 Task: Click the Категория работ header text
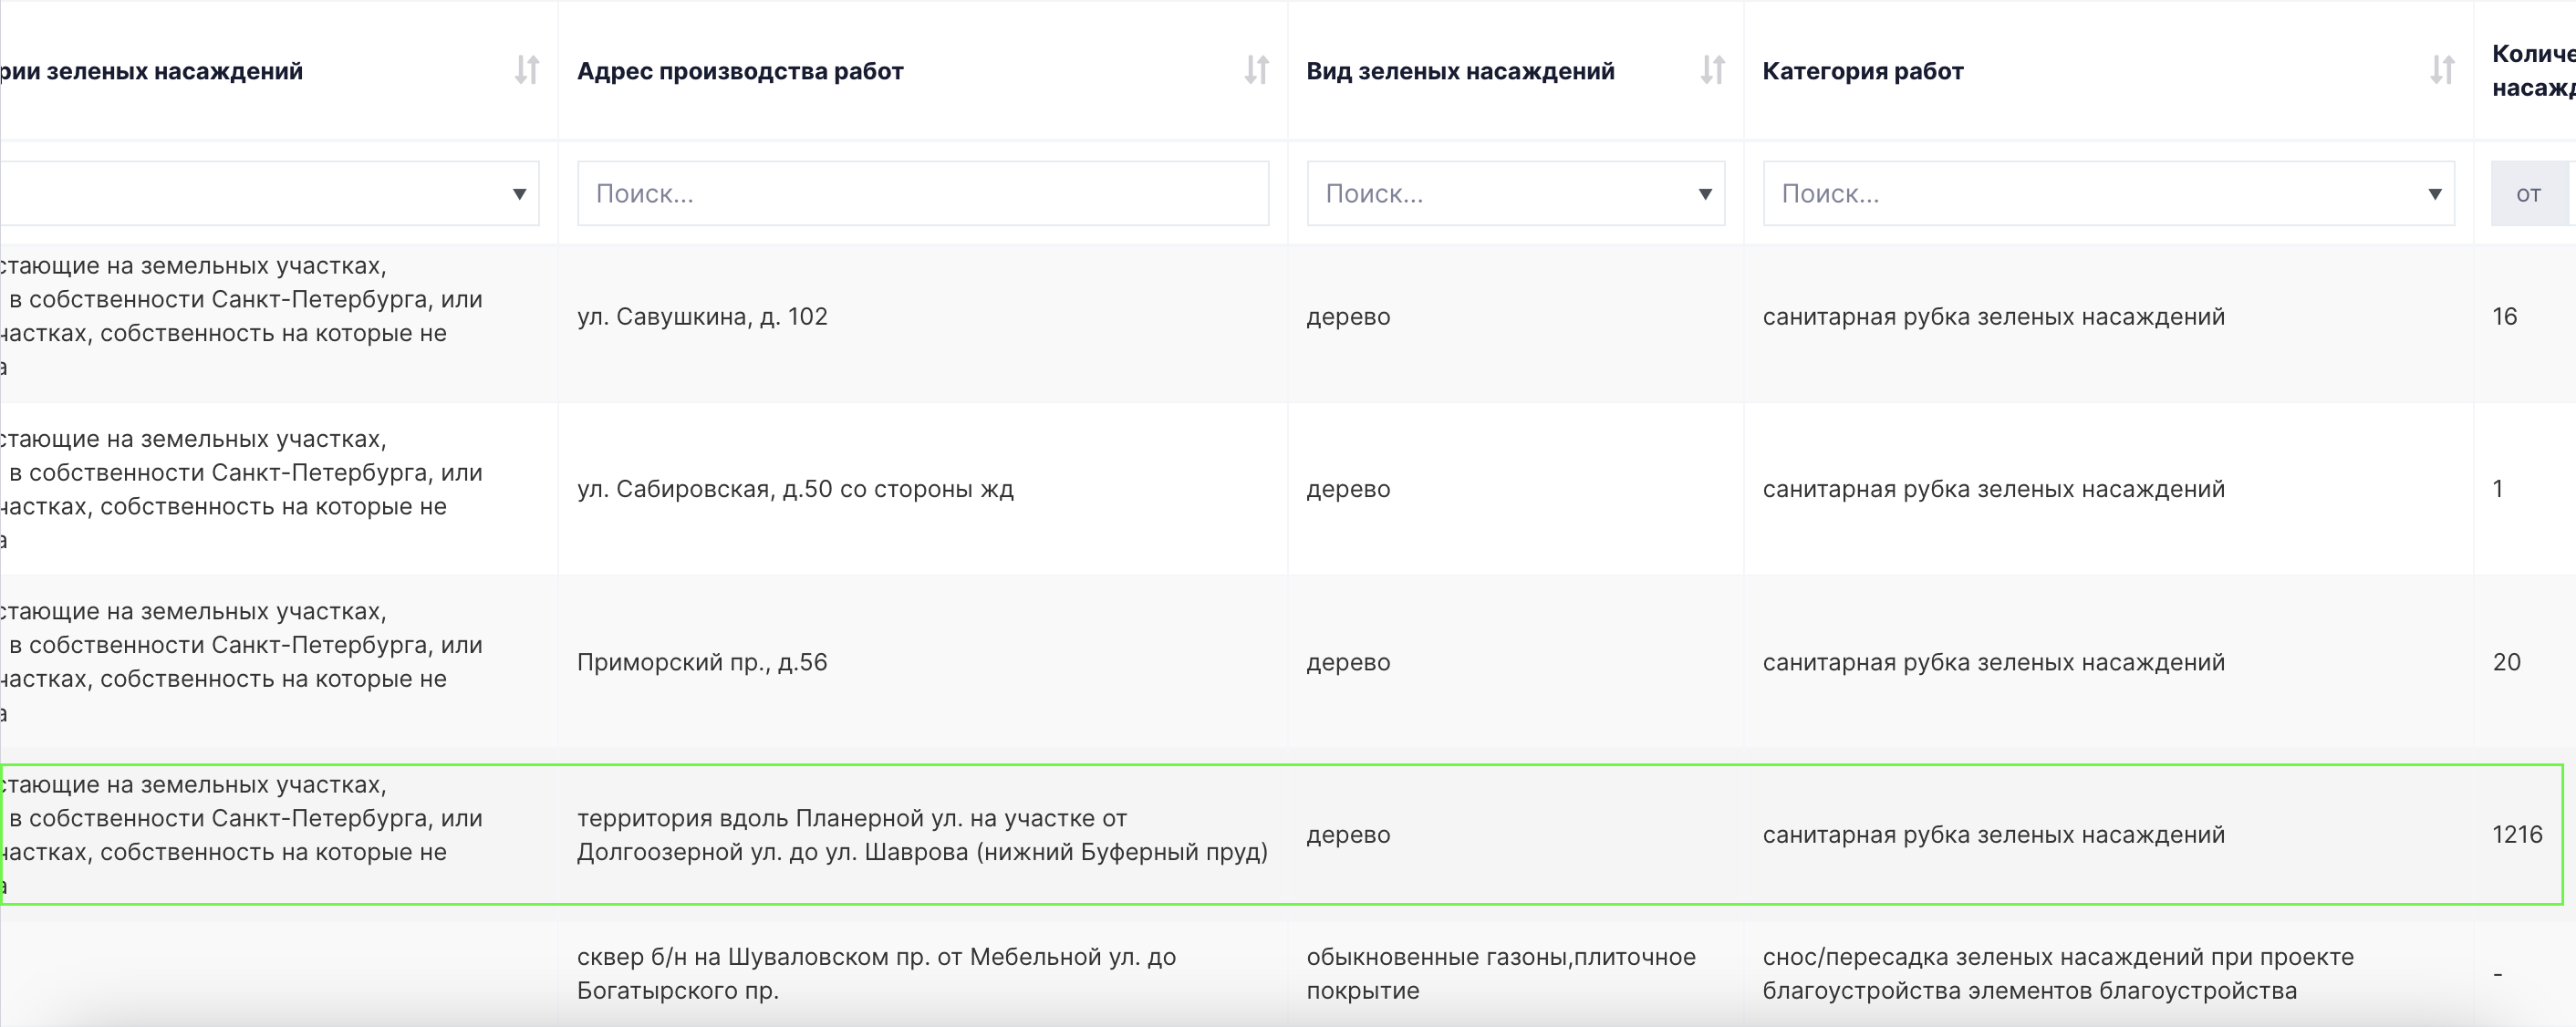click(x=1862, y=71)
